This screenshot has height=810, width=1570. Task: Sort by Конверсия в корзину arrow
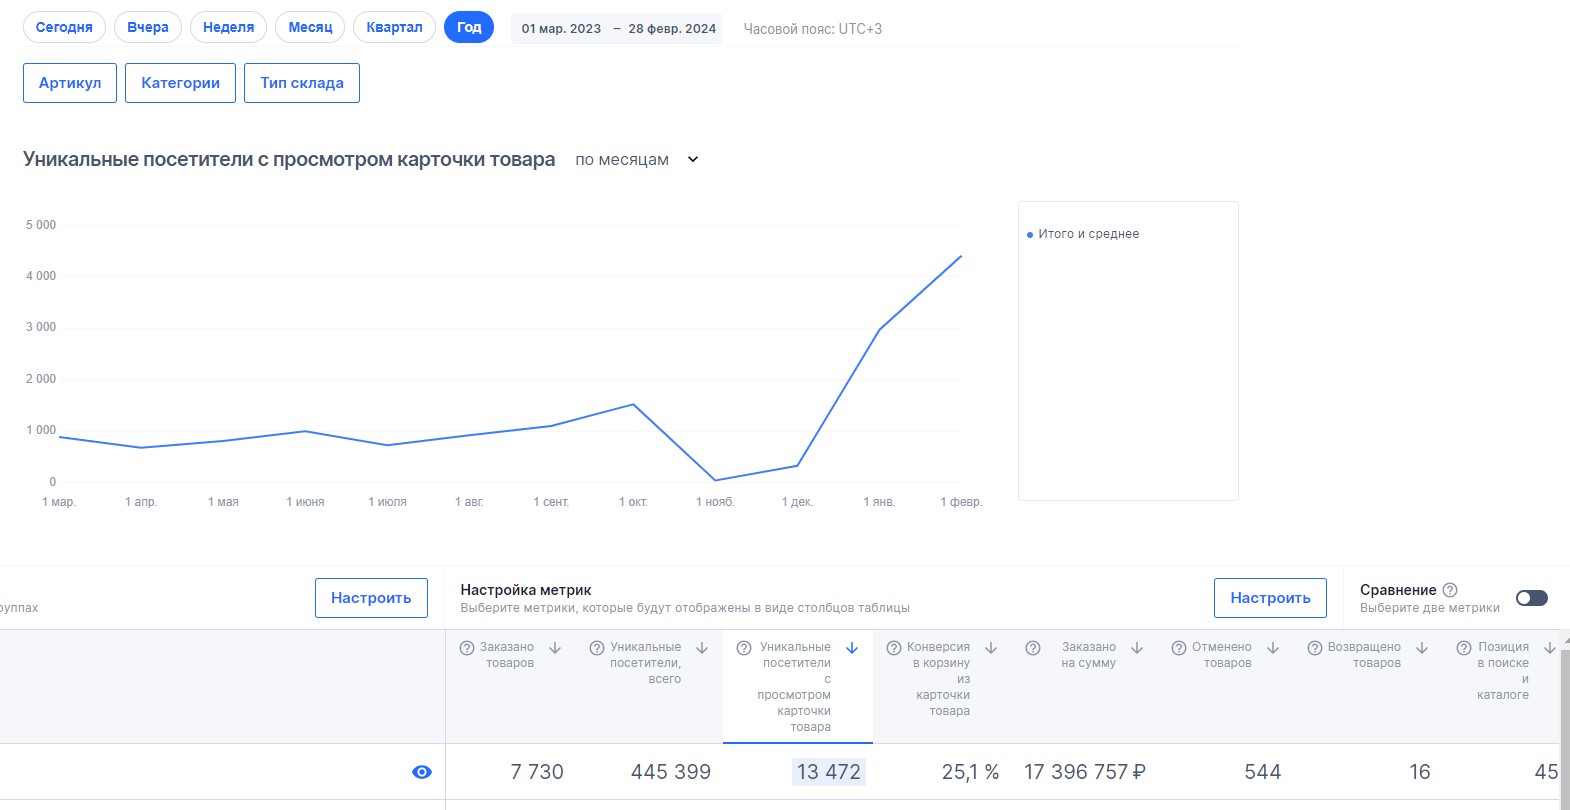[x=991, y=648]
